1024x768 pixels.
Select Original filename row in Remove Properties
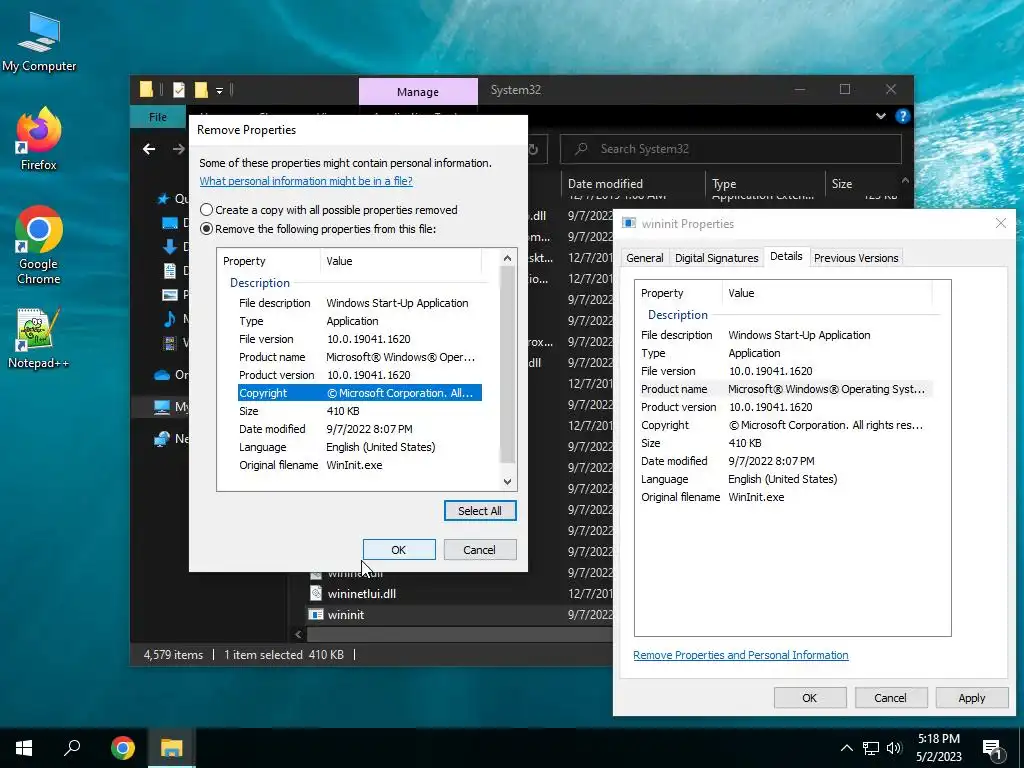(x=360, y=465)
